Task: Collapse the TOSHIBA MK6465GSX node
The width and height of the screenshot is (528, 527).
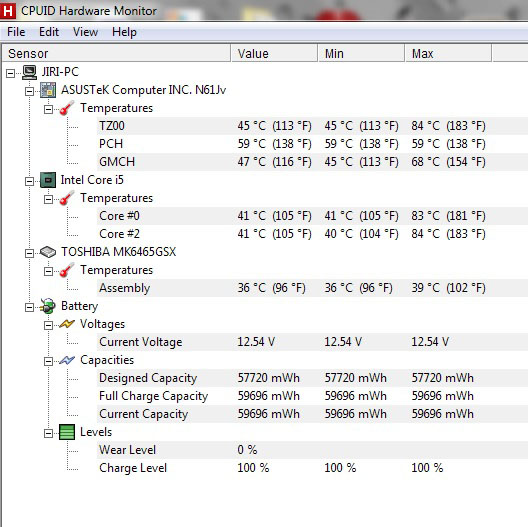Action: 29,253
